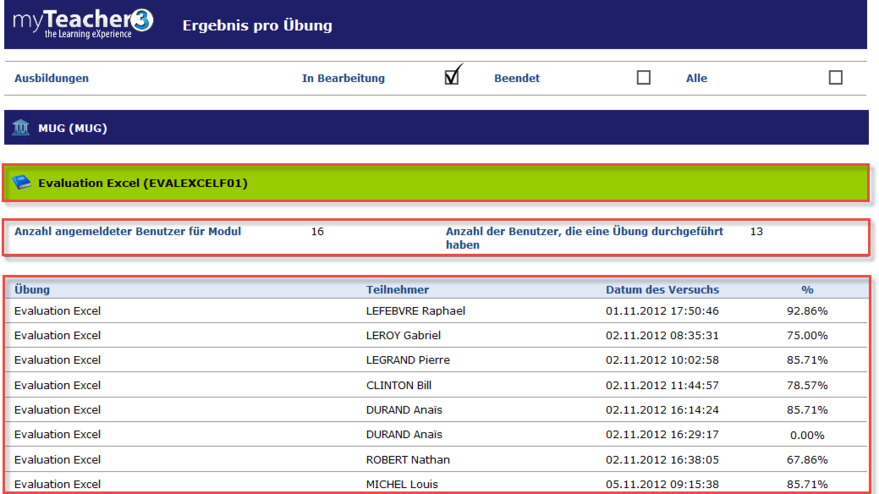This screenshot has width=879, height=494.
Task: Sort by the Übung column header
Action: click(x=32, y=290)
